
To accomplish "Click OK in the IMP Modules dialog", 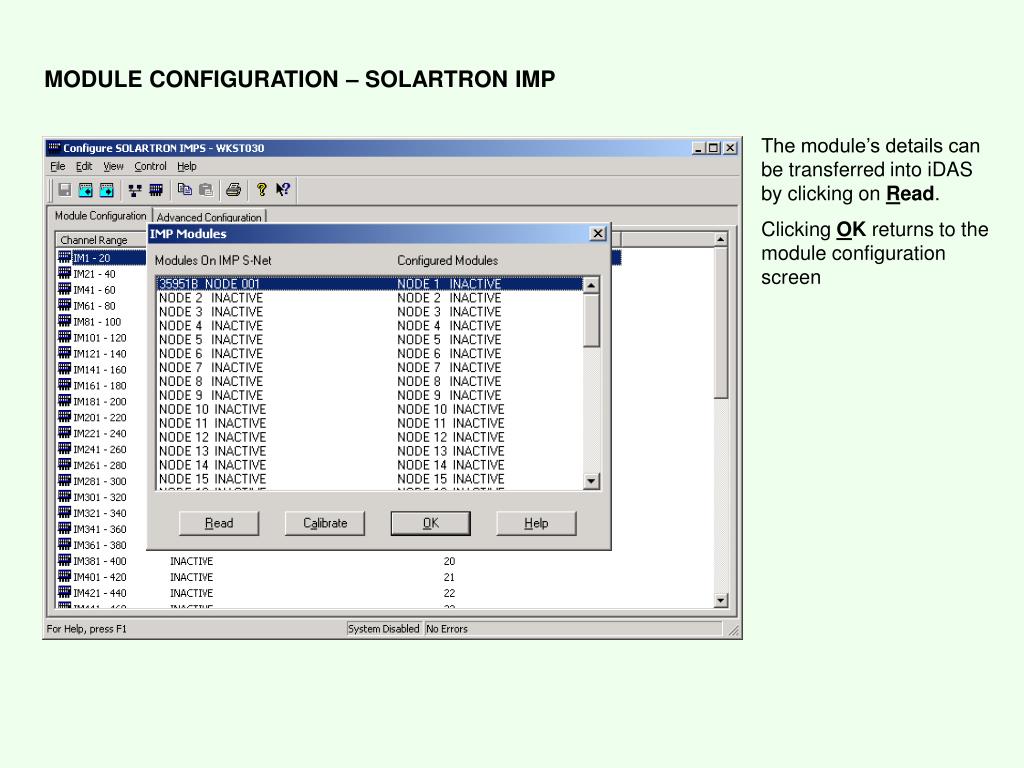I will (x=430, y=523).
